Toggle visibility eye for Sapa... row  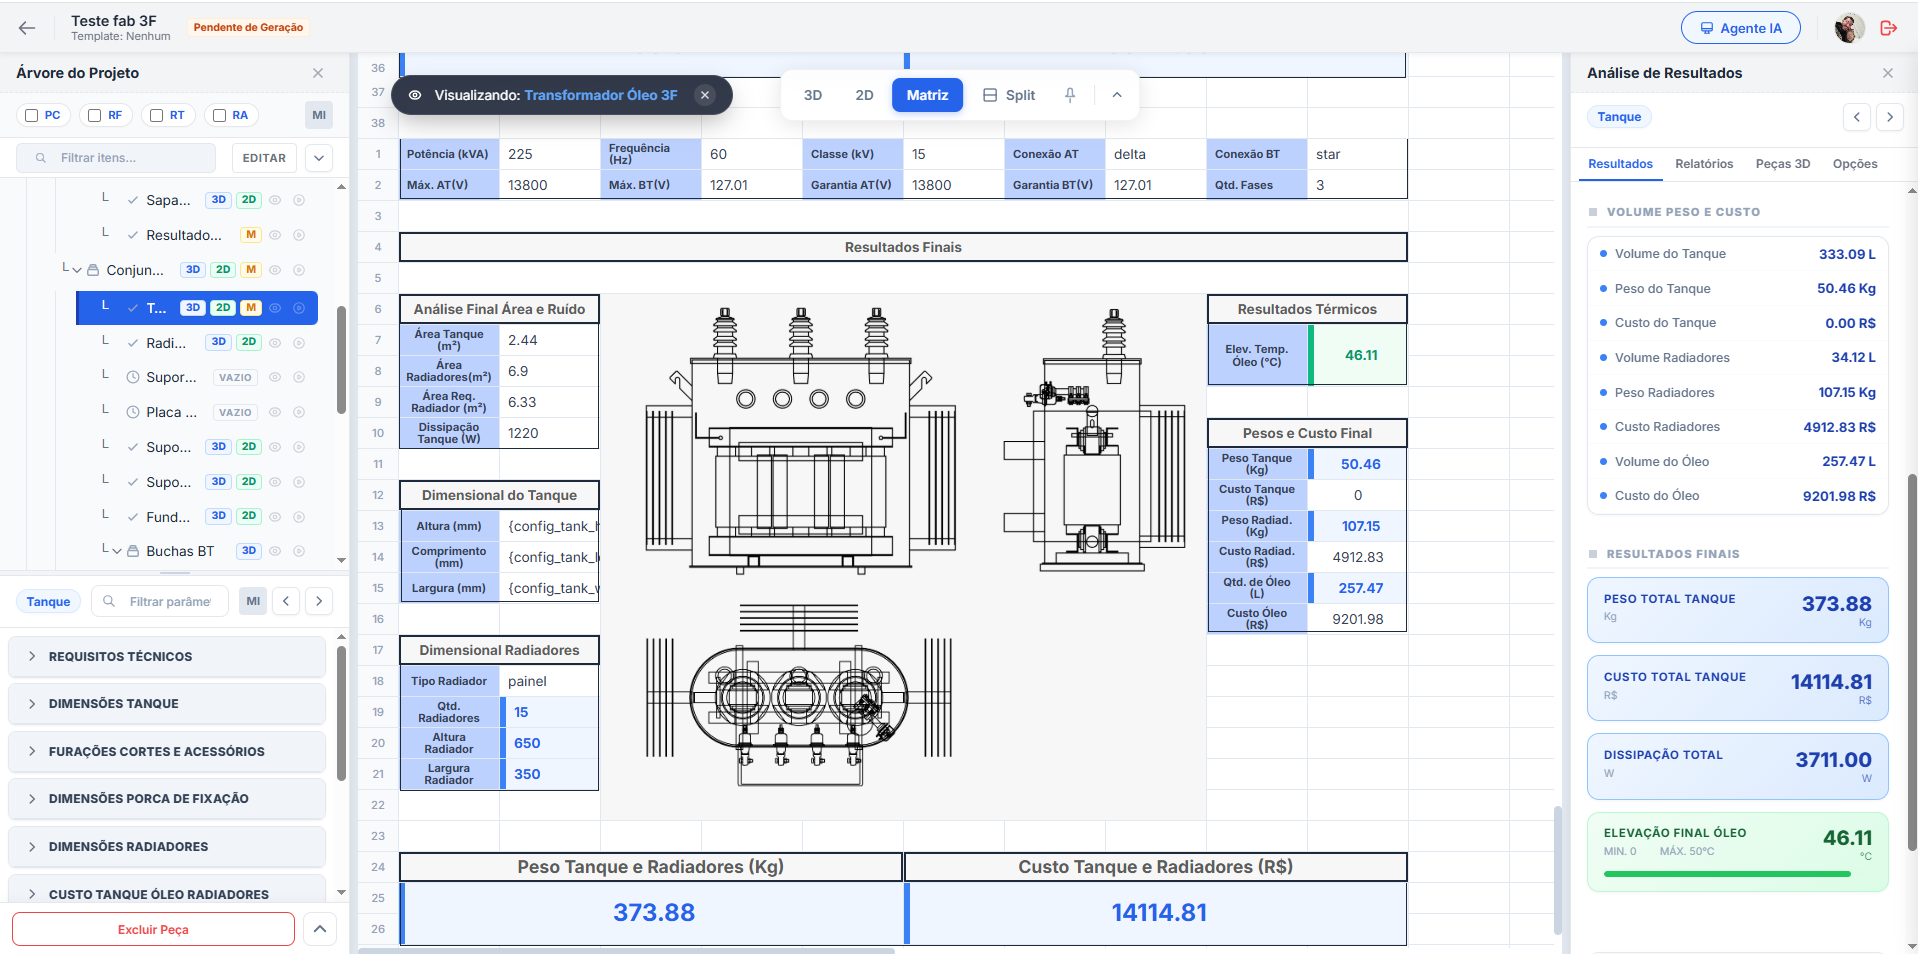[274, 200]
